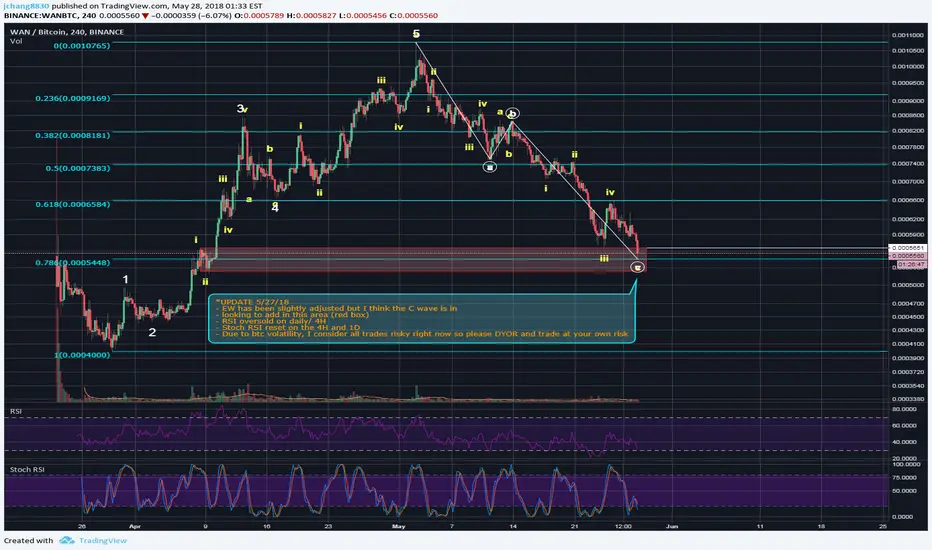Click the TradingView text link at bottom
This screenshot has width=932, height=550.
pos(103,540)
